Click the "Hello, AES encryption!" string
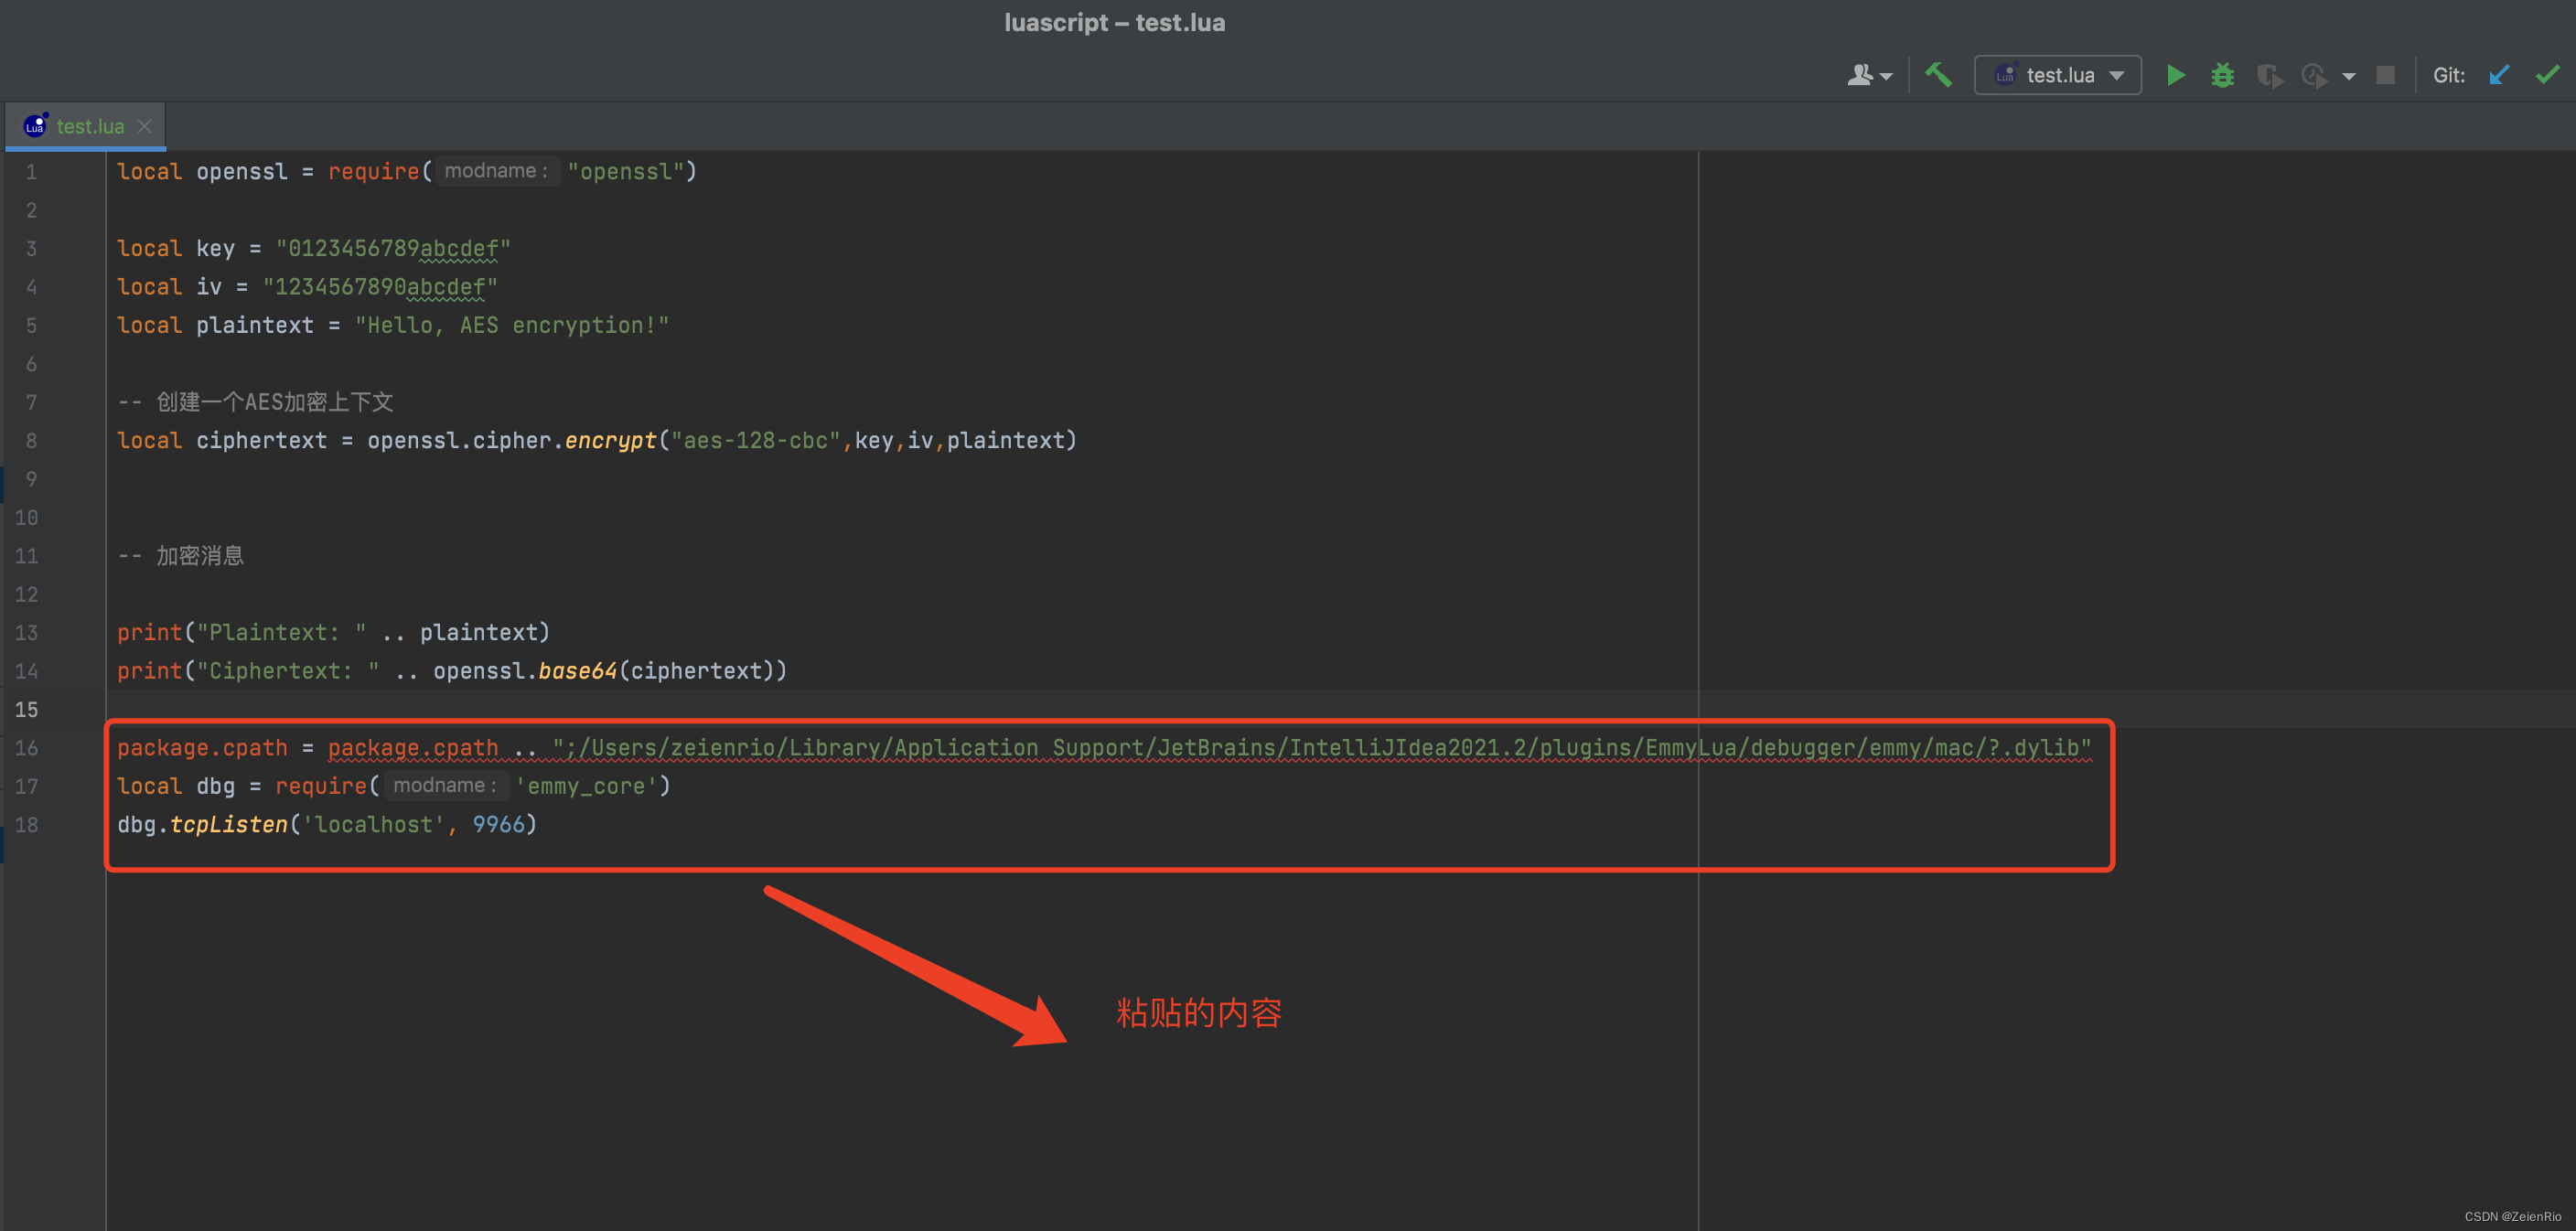This screenshot has height=1231, width=2576. 512,325
